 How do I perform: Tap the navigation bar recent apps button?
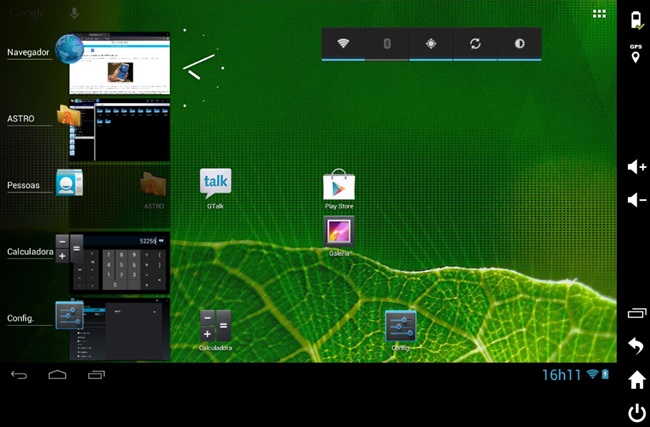[96, 375]
